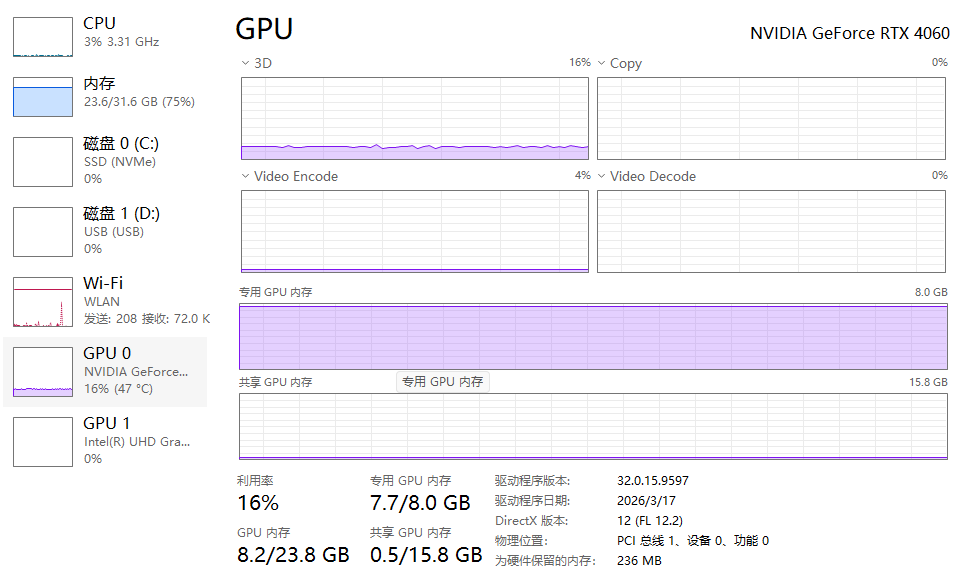Click the 专用 GPU 内存 usage graph
969x572 pixels.
click(x=593, y=337)
